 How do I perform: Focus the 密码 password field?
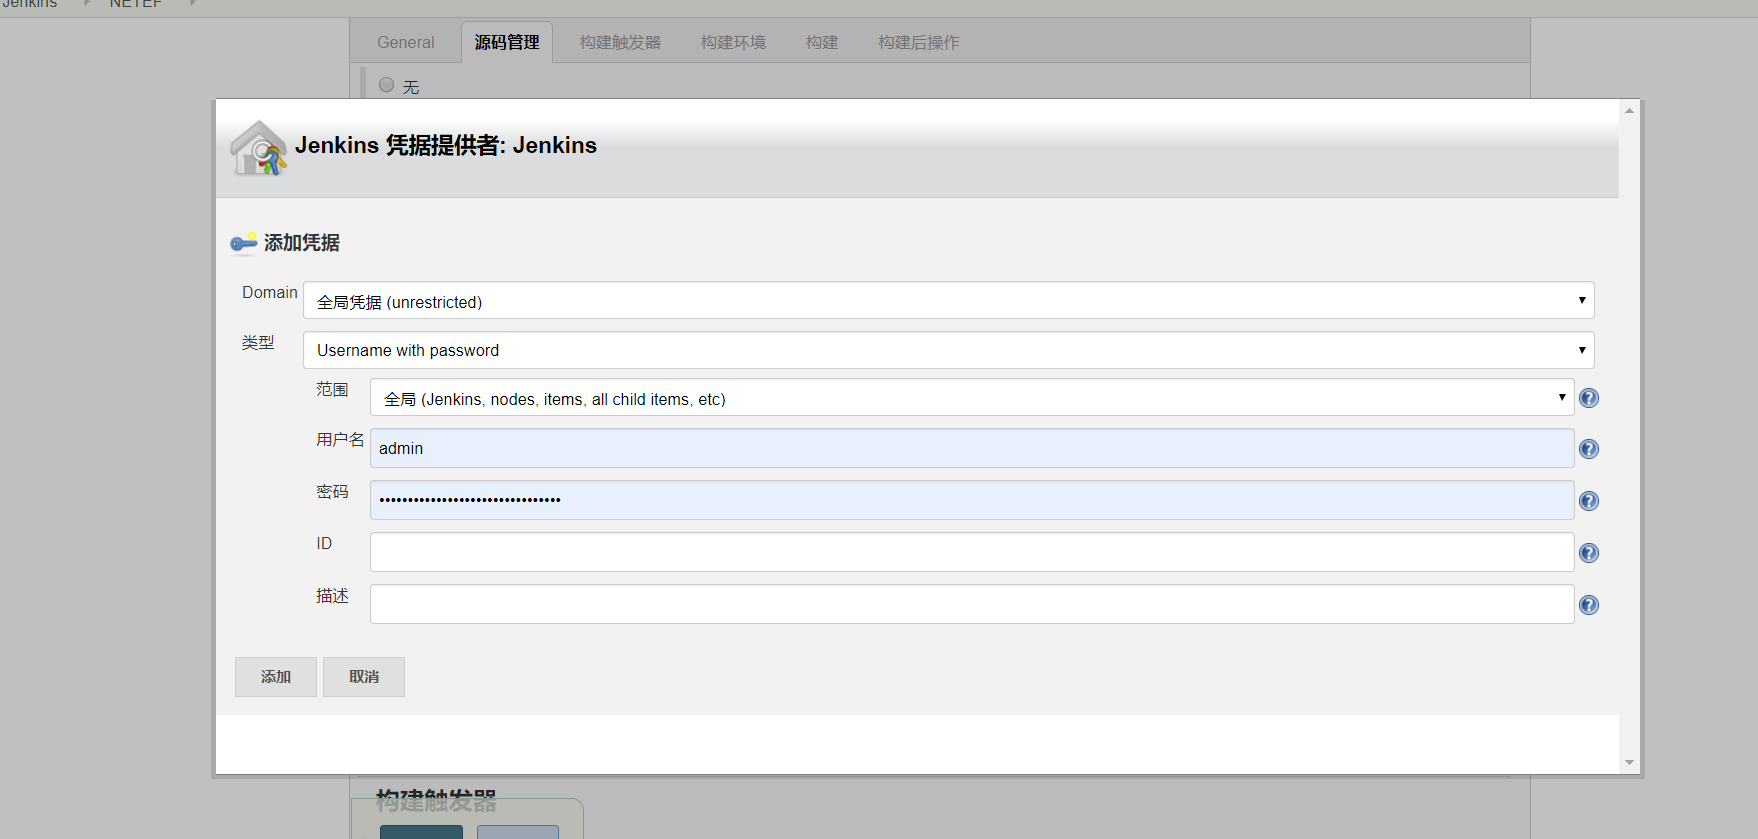pyautogui.click(x=972, y=500)
